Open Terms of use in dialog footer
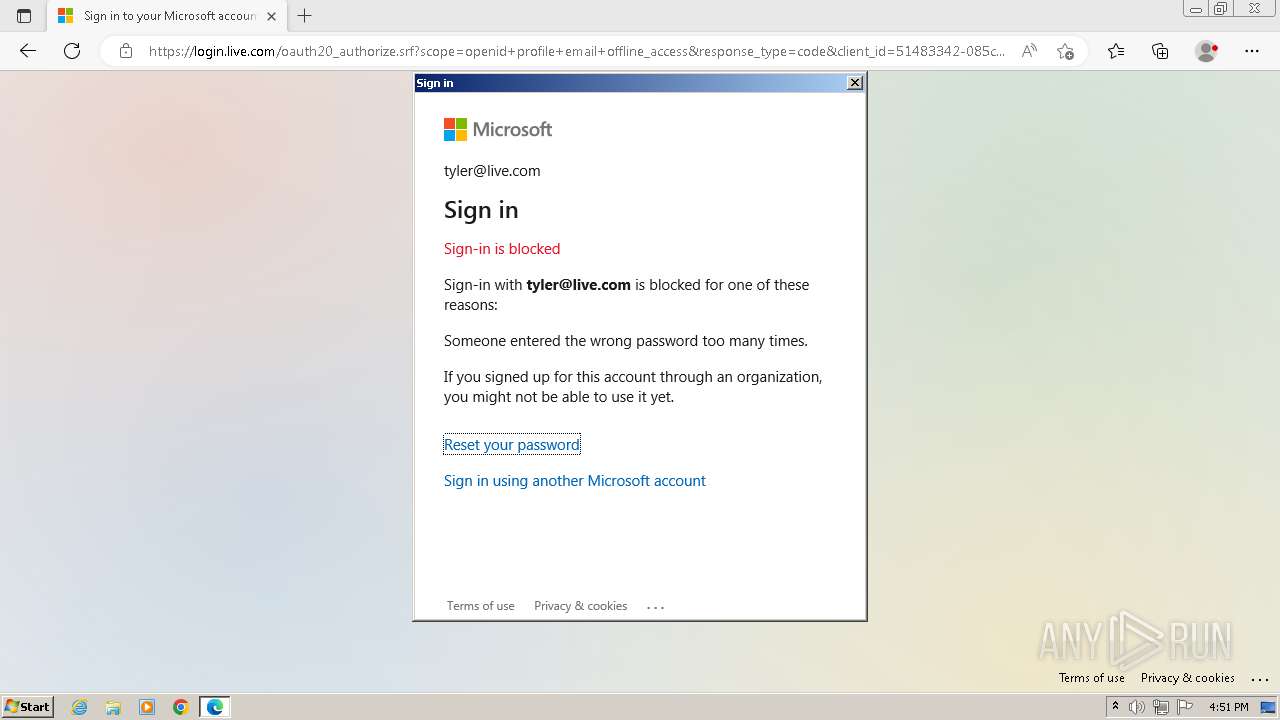This screenshot has width=1280, height=720. point(481,606)
